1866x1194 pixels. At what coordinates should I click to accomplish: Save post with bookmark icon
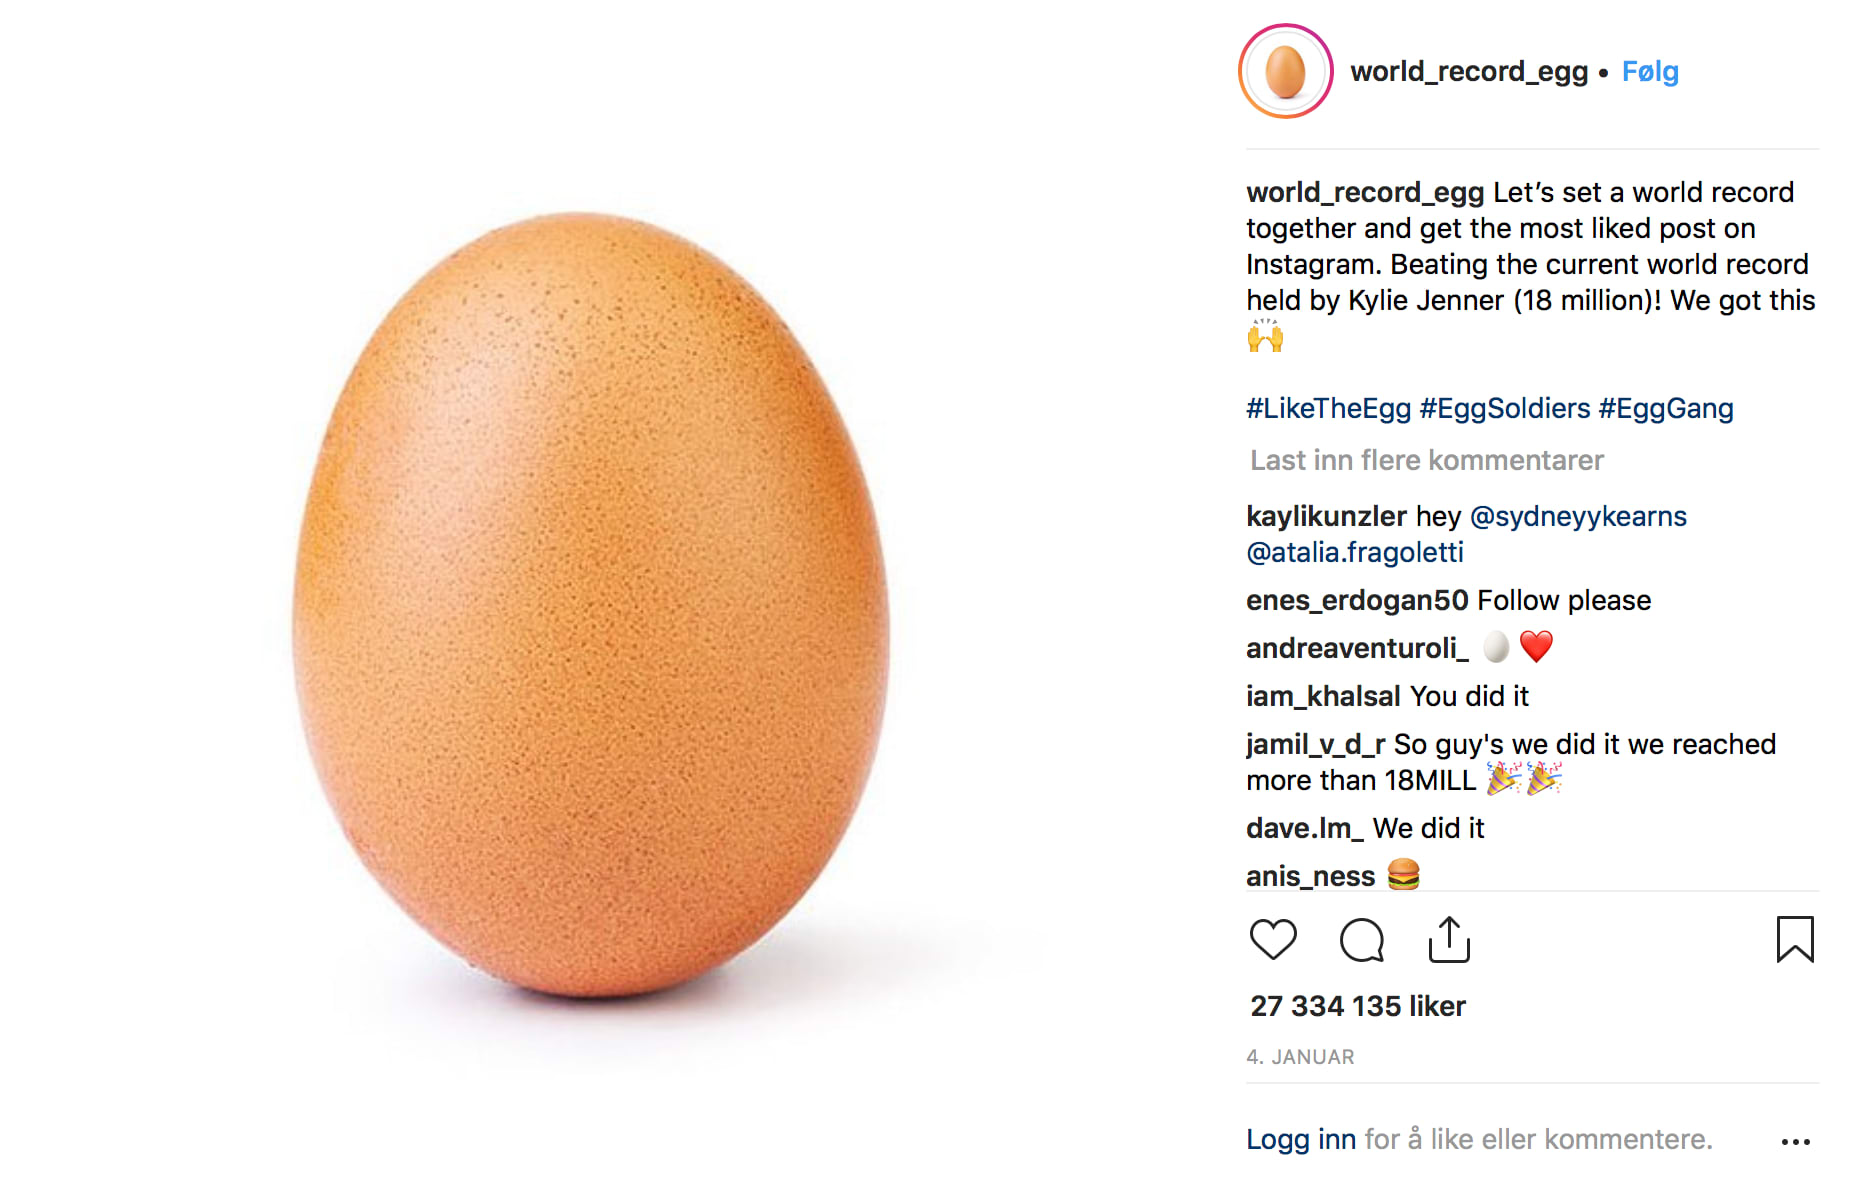1795,940
